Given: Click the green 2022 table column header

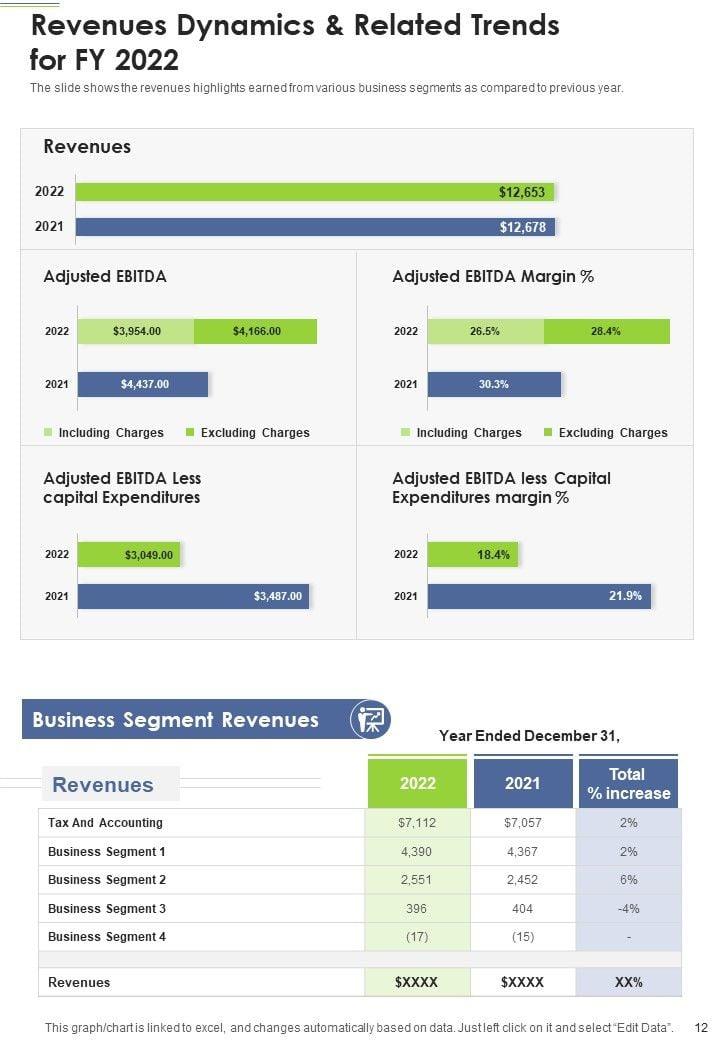Looking at the screenshot, I should tap(417, 783).
